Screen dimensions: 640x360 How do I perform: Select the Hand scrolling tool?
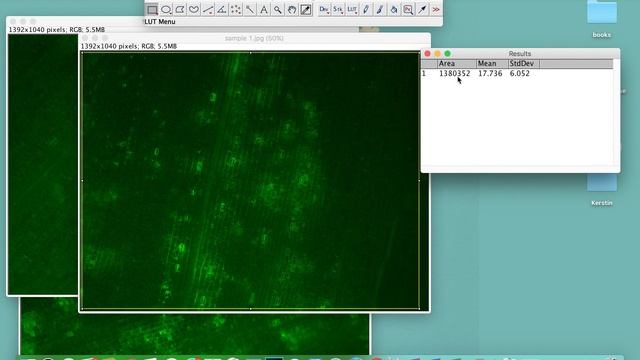291,9
